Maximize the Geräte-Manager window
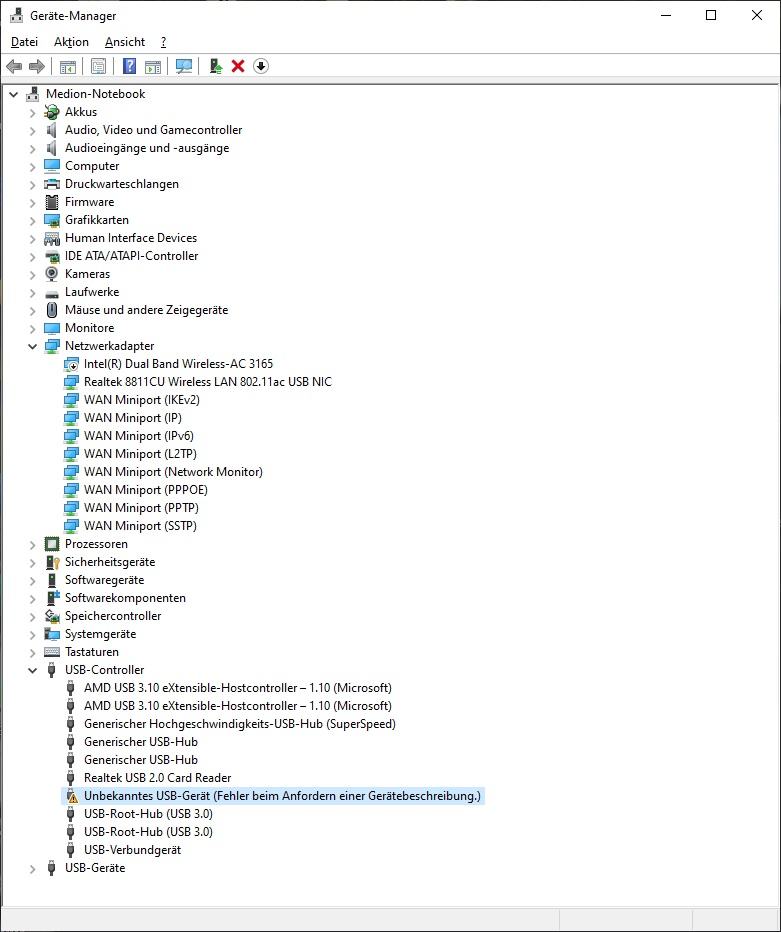The width and height of the screenshot is (781, 932). 711,15
